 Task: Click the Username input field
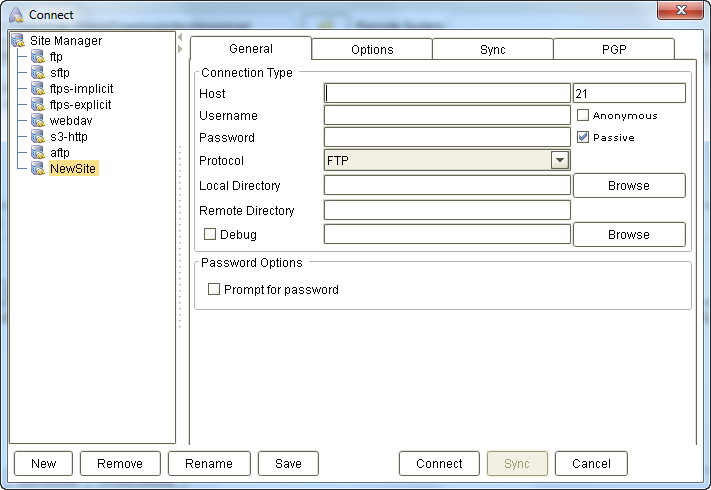[x=447, y=115]
